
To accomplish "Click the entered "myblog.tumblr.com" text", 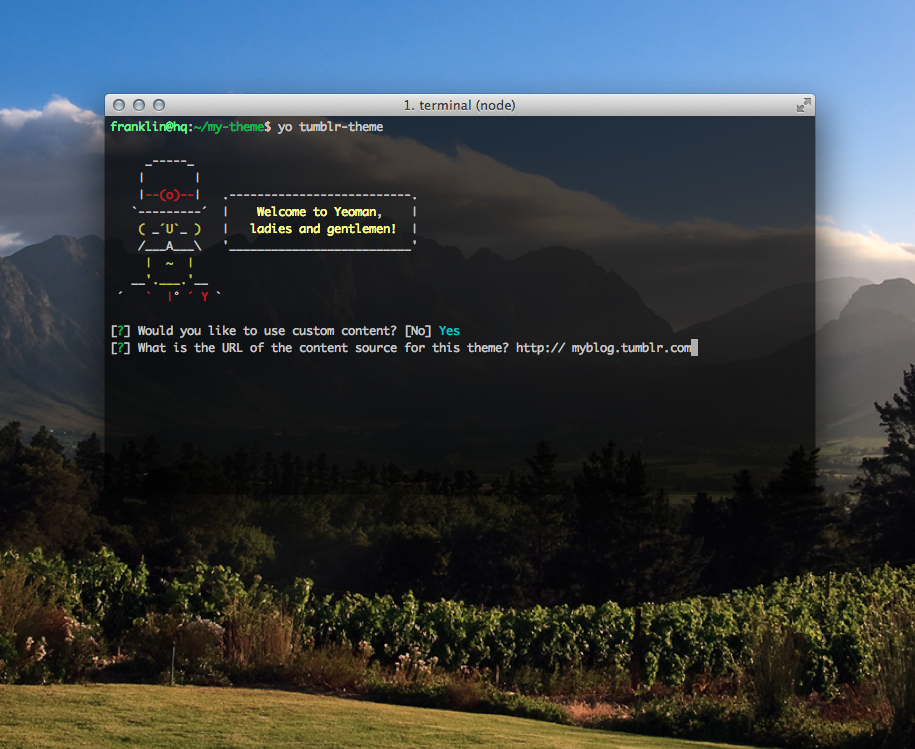I will tap(631, 348).
